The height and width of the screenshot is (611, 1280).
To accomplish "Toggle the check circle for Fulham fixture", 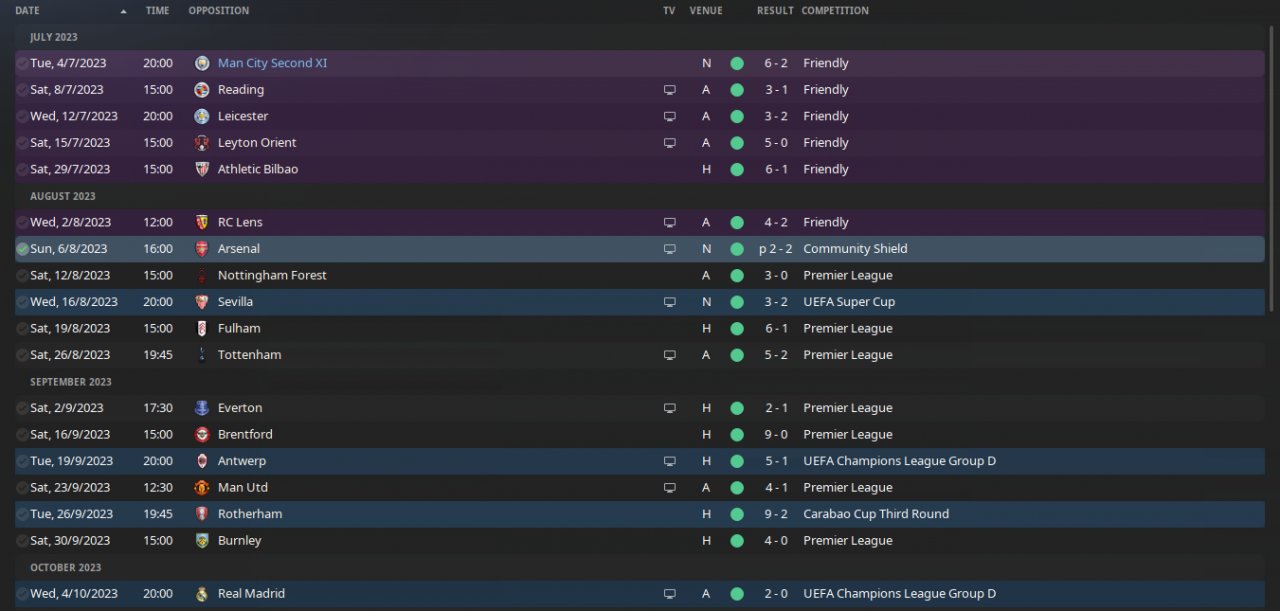I will tap(22, 328).
